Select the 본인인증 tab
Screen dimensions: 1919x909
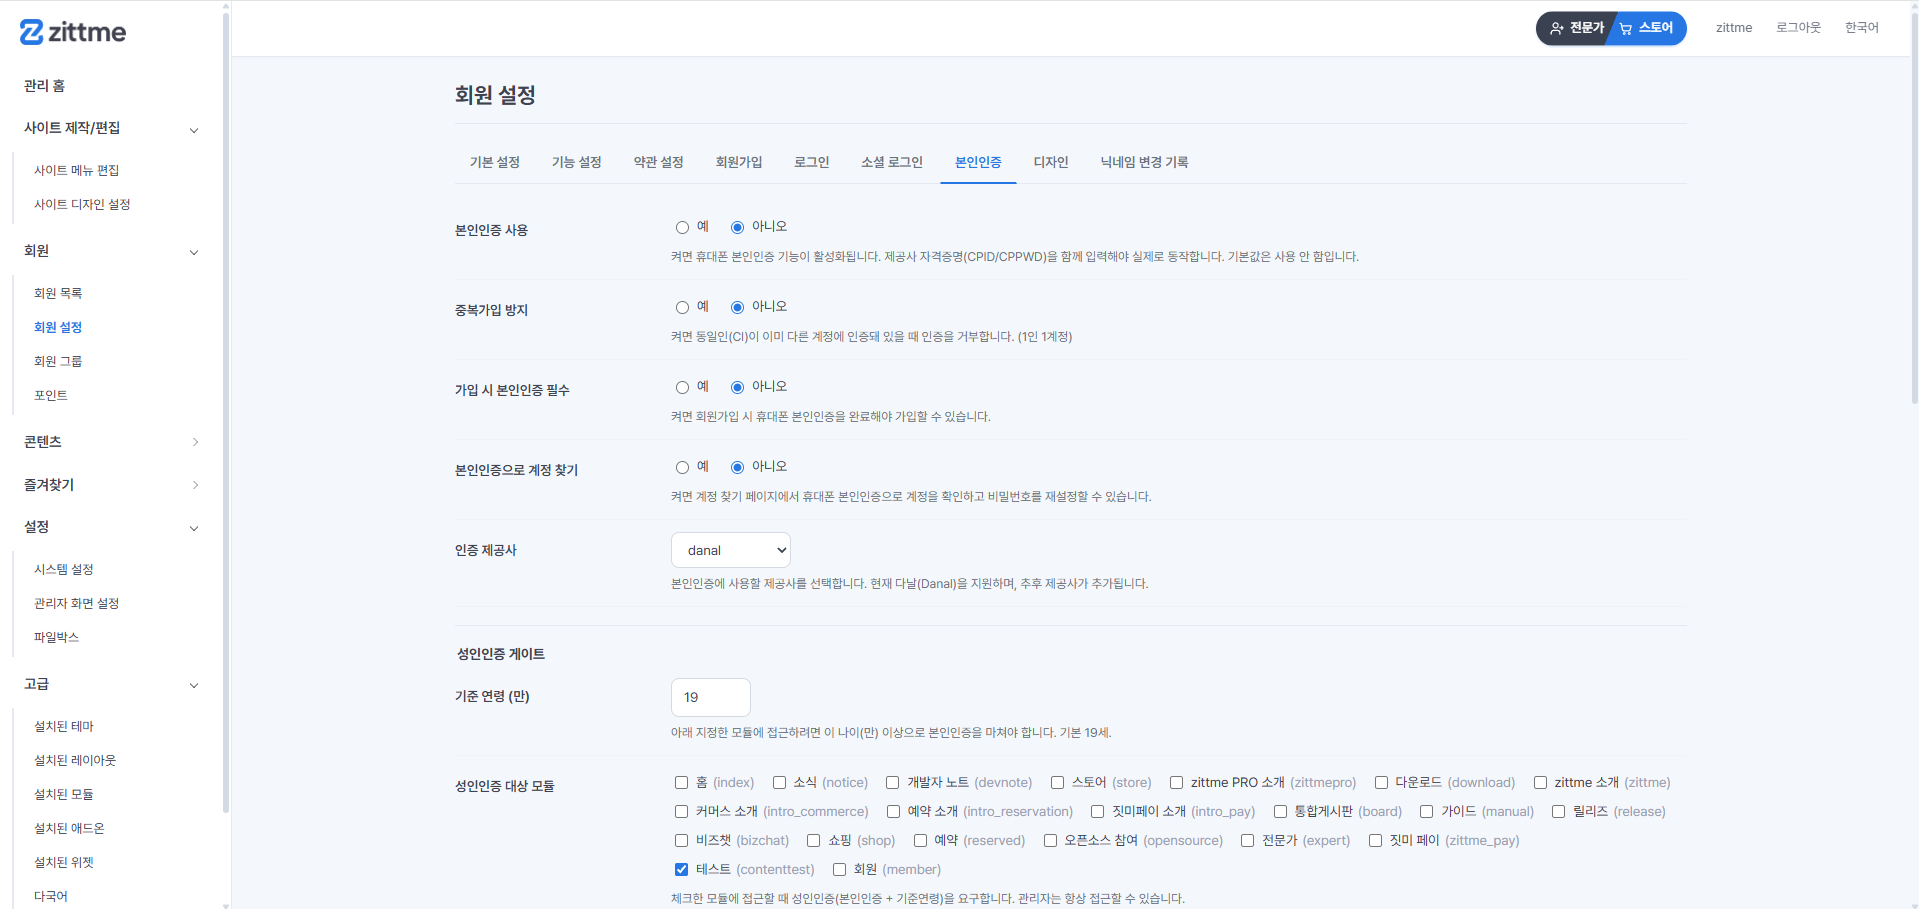[x=978, y=162]
